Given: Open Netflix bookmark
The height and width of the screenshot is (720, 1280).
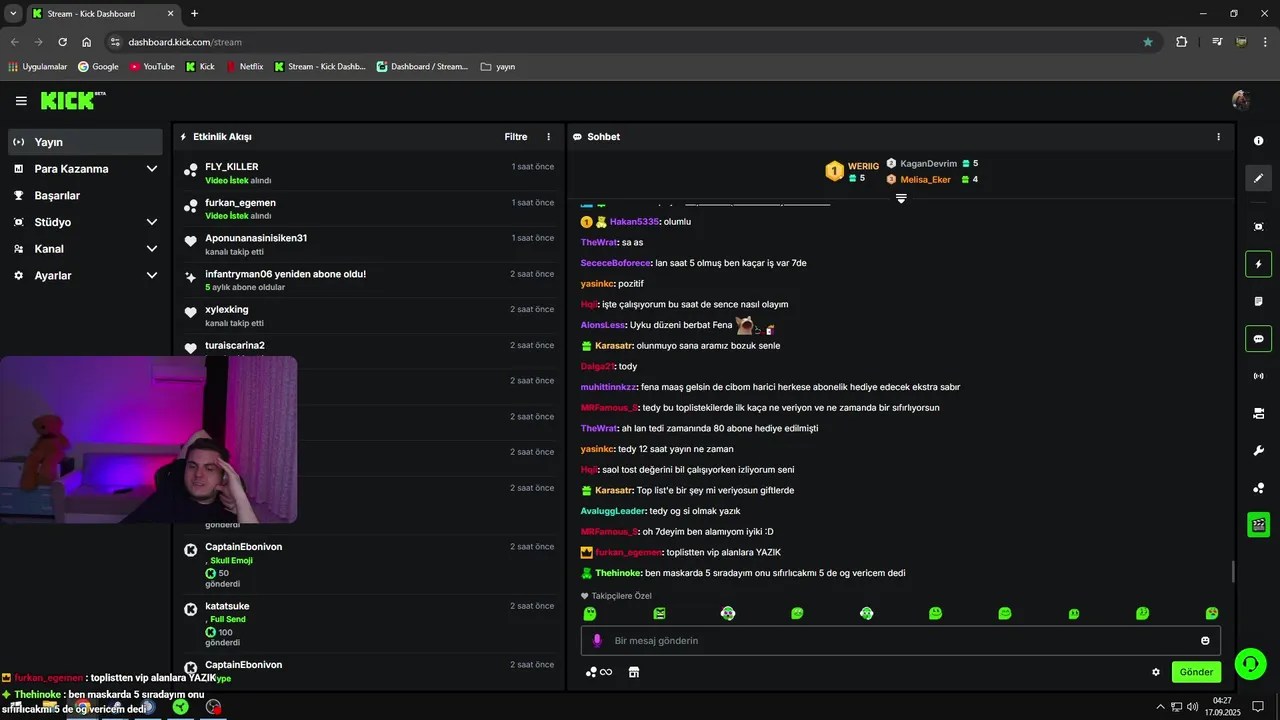Looking at the screenshot, I should pyautogui.click(x=245, y=67).
